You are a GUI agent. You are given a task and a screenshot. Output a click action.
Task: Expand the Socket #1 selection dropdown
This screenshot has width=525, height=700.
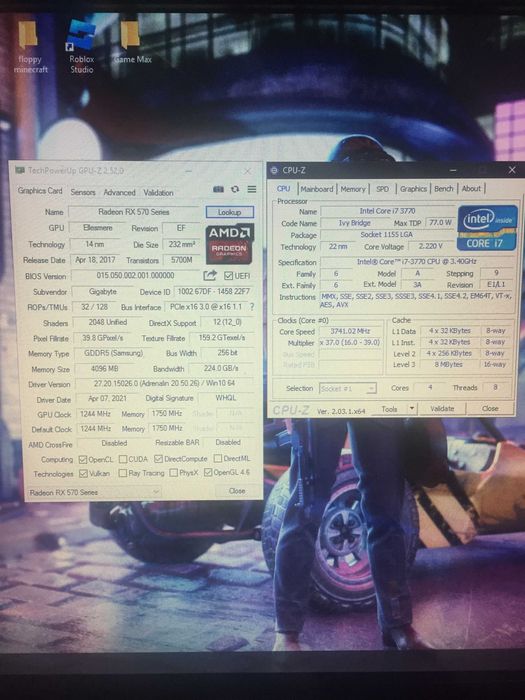(348, 388)
